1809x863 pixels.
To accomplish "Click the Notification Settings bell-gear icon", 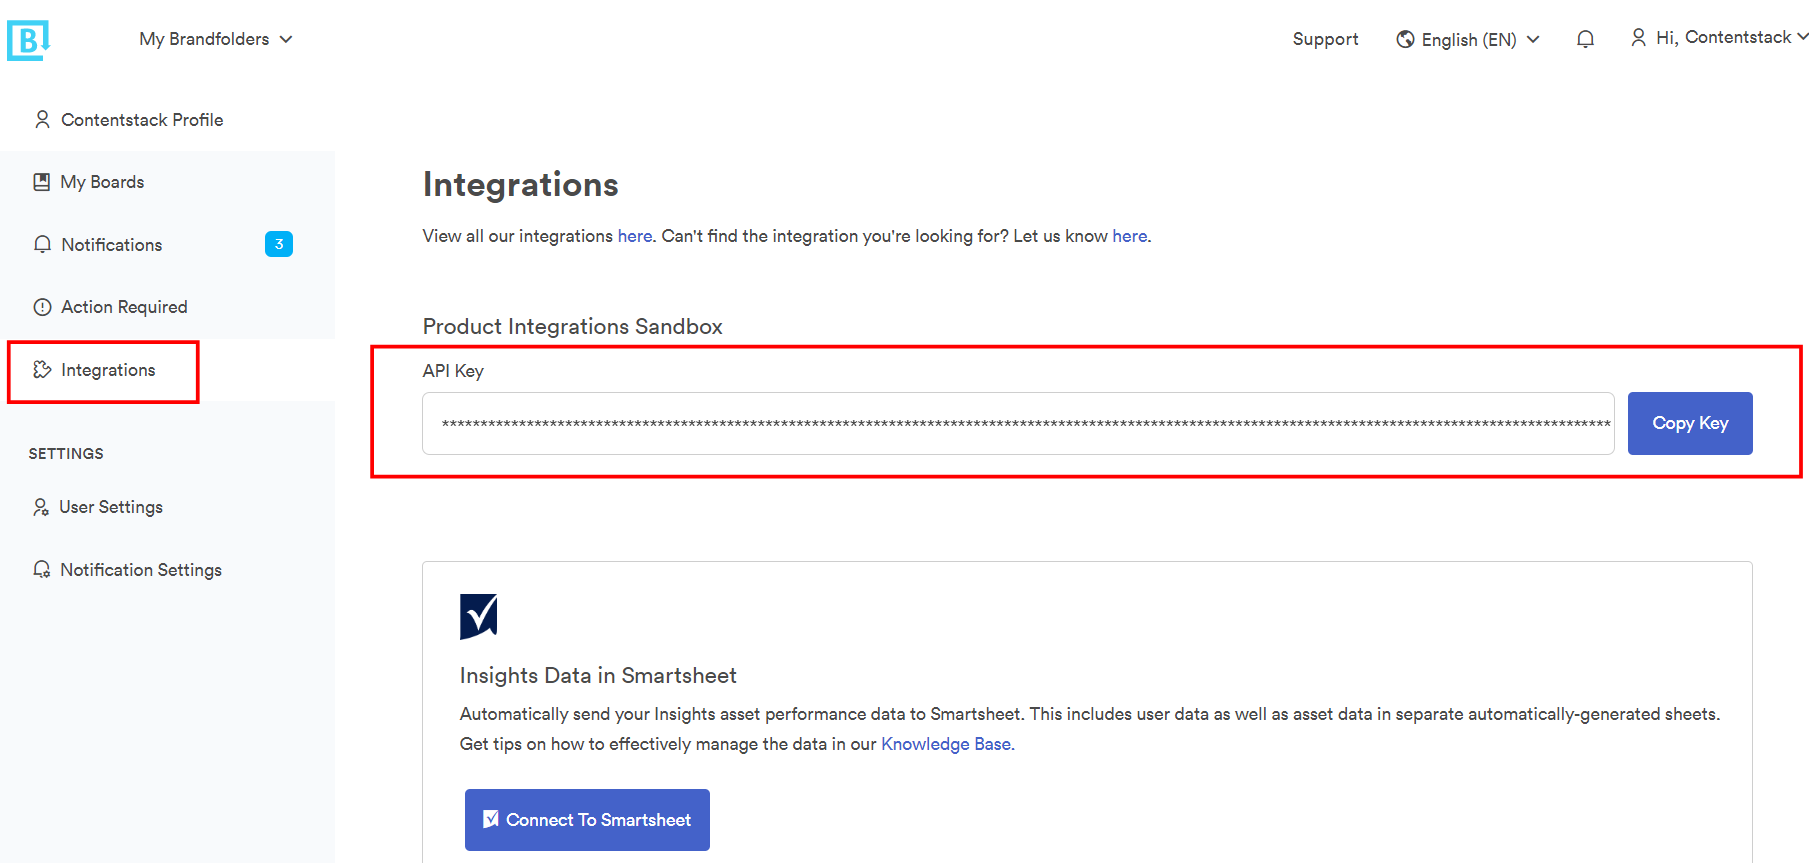I will pos(42,569).
